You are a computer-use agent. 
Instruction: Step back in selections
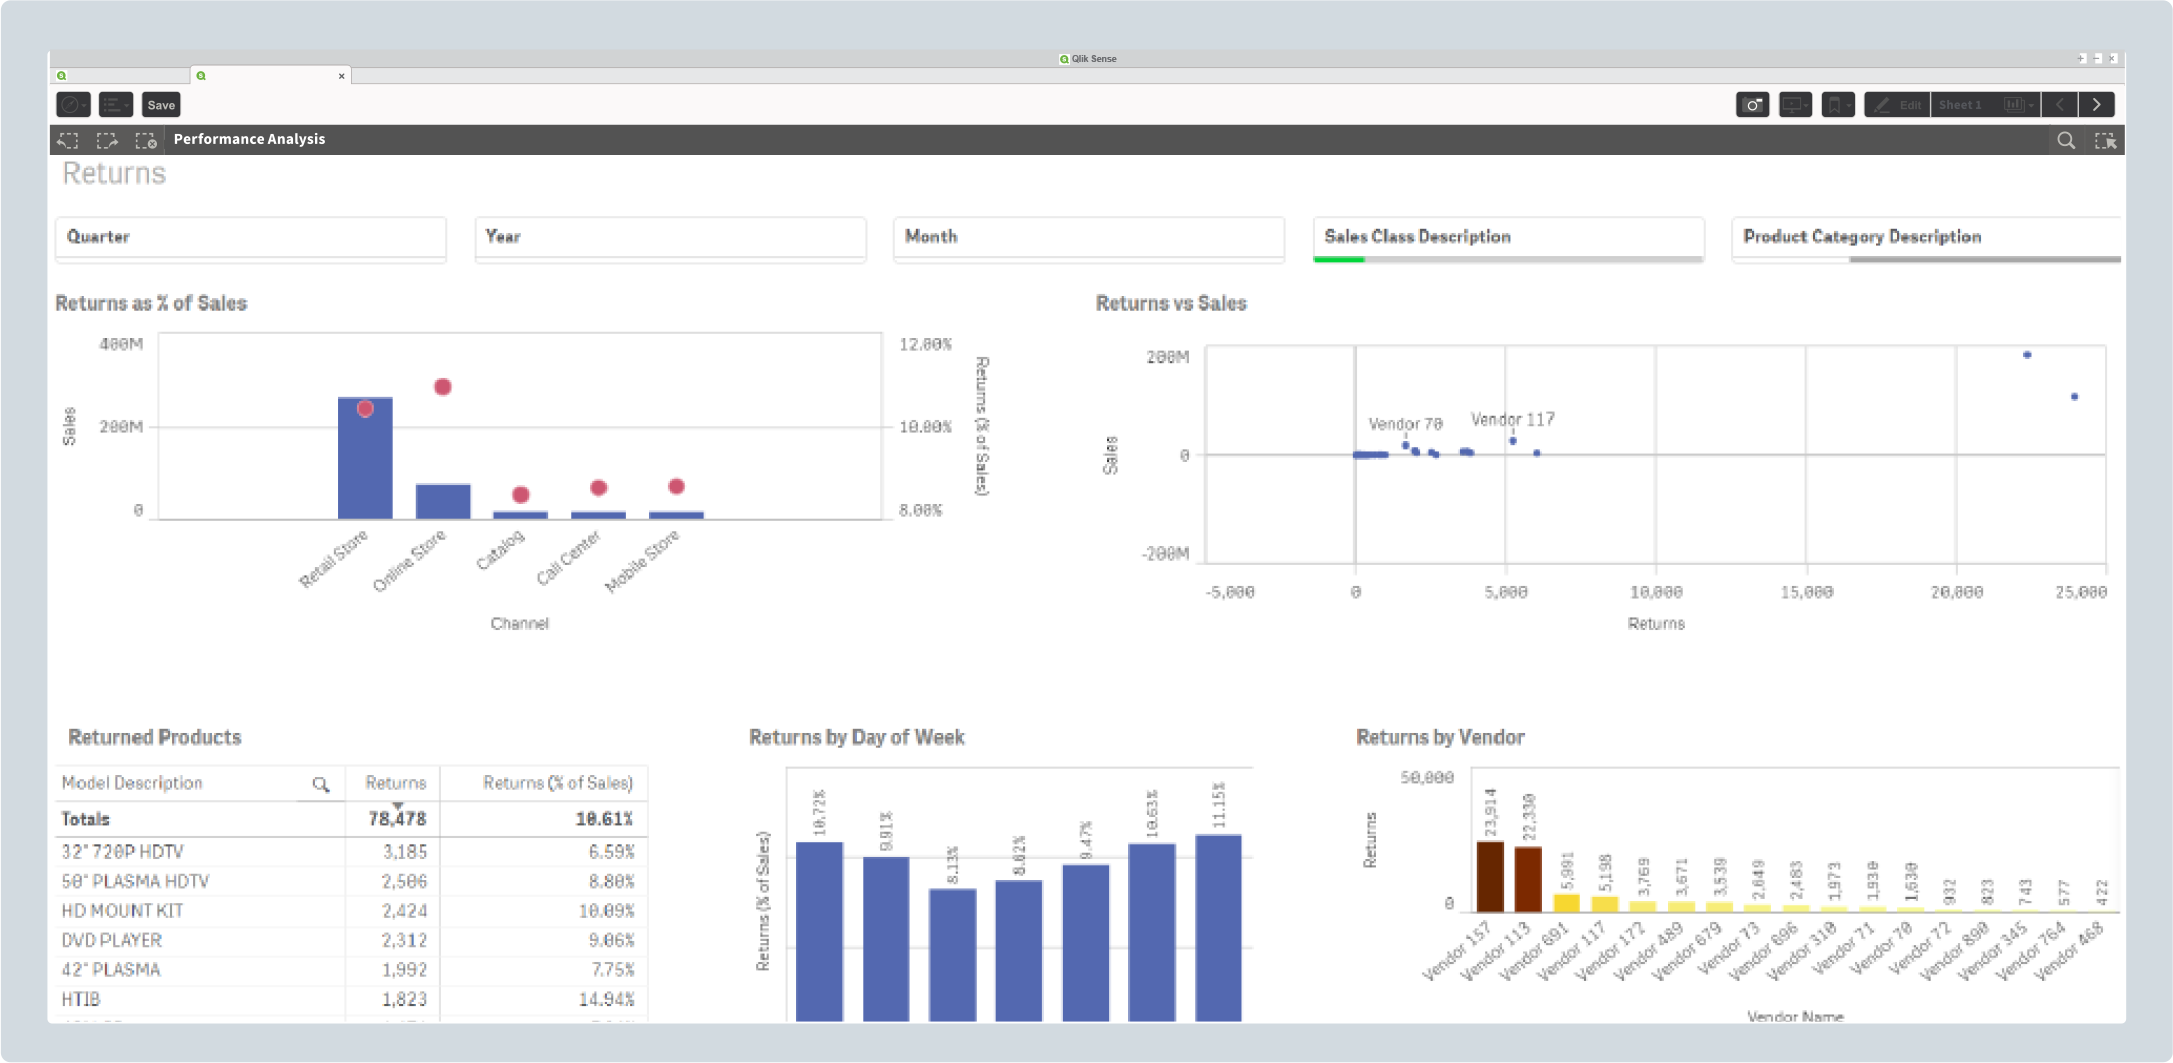coord(68,140)
